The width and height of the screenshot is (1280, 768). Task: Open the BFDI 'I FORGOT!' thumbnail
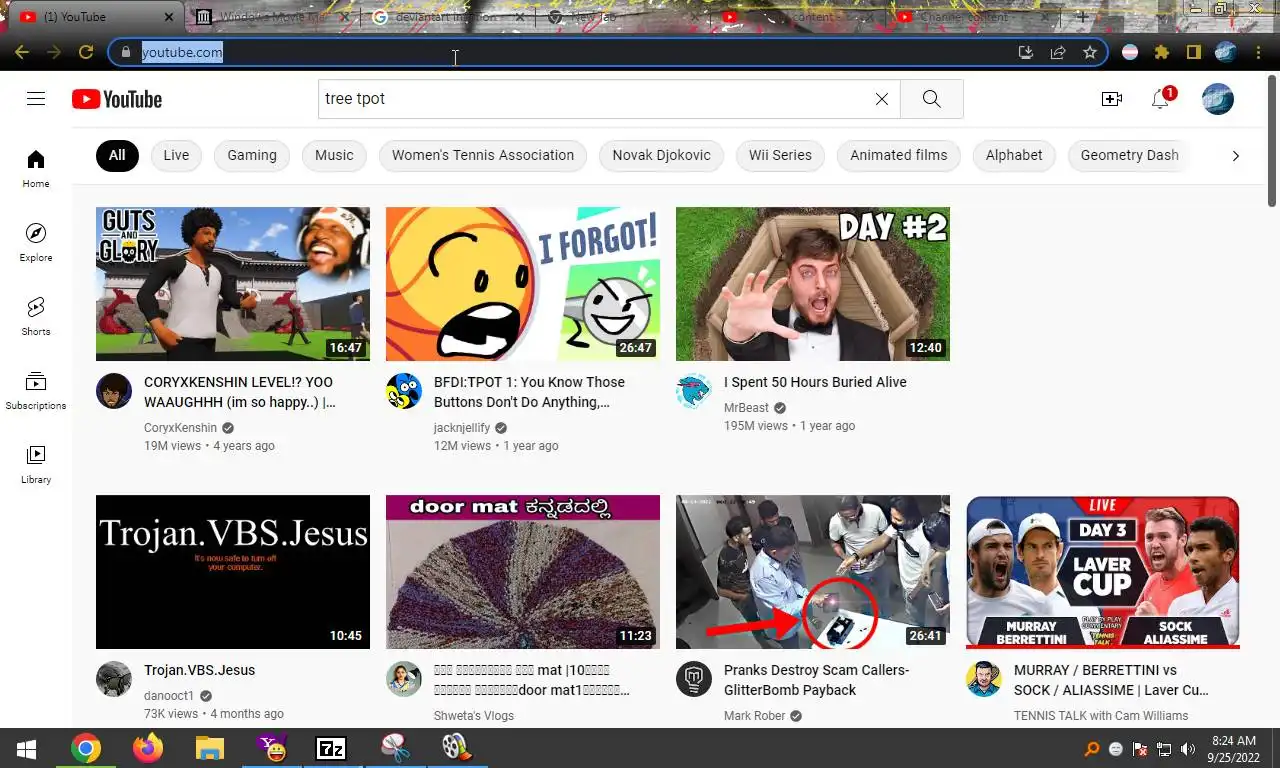coord(523,284)
